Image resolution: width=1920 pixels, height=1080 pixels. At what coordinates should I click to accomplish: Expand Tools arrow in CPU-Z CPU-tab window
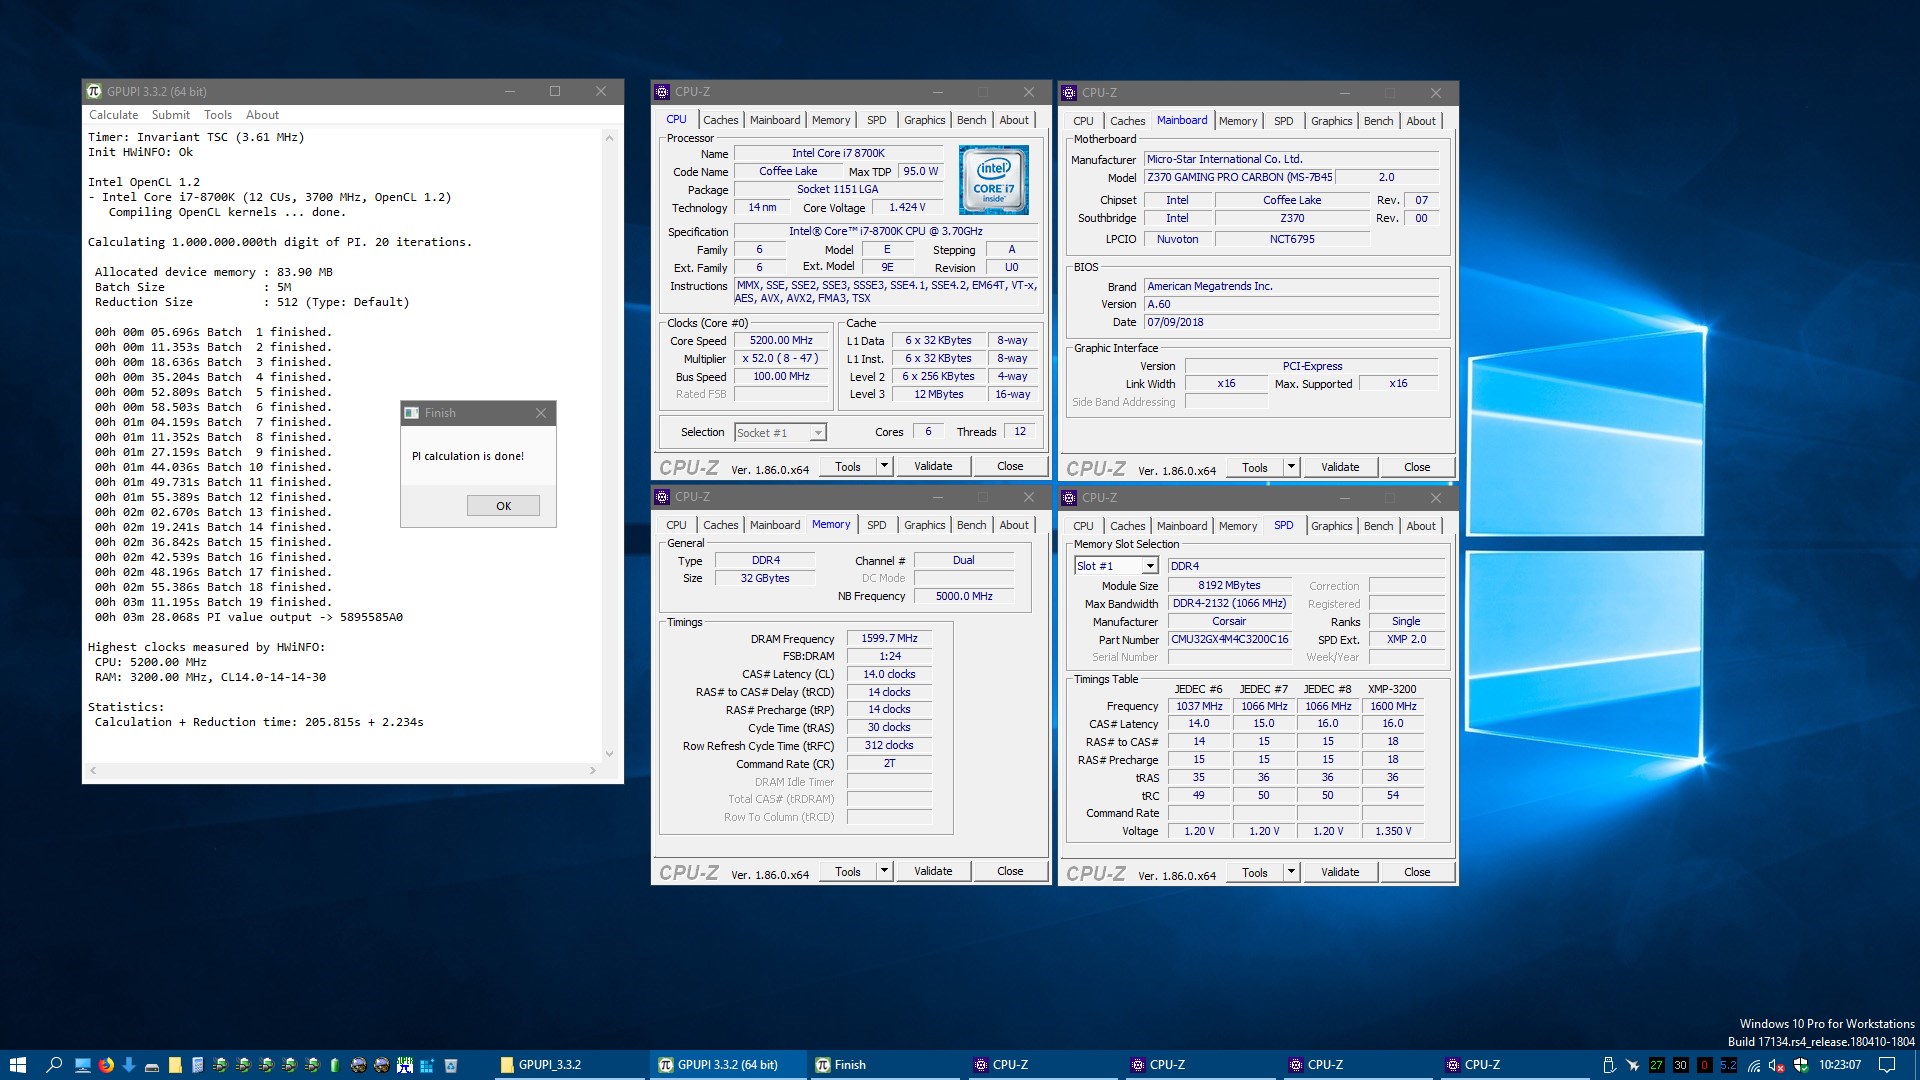884,466
